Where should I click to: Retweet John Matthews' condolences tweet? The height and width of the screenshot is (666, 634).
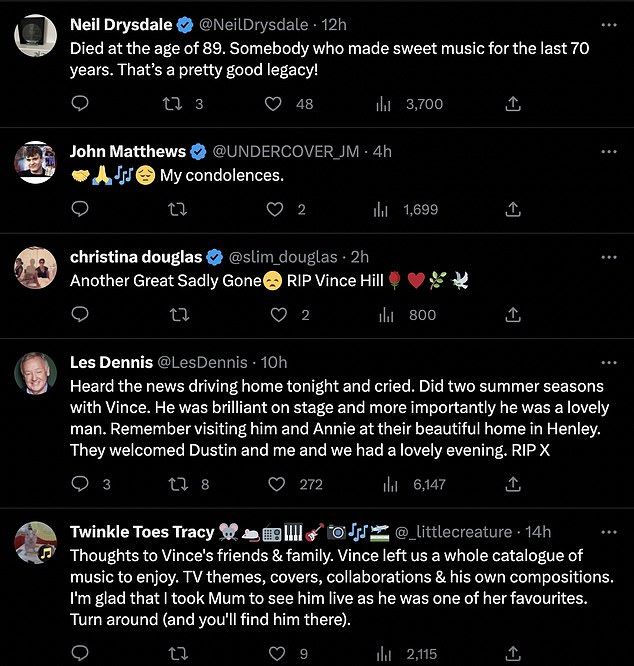(x=177, y=209)
